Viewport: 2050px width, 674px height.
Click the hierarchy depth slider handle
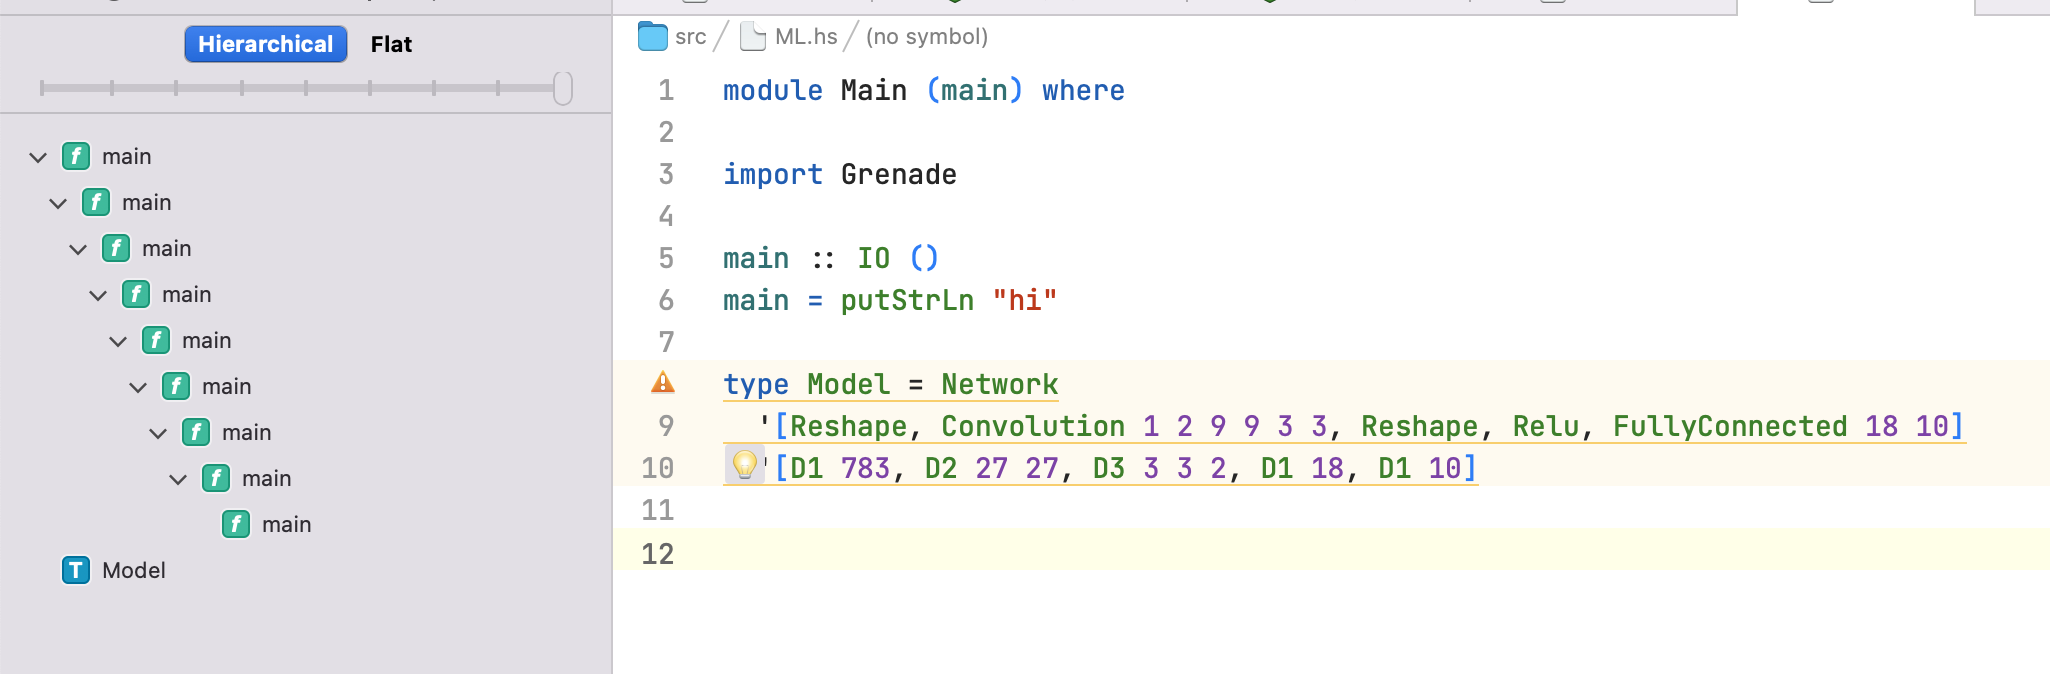(x=563, y=88)
